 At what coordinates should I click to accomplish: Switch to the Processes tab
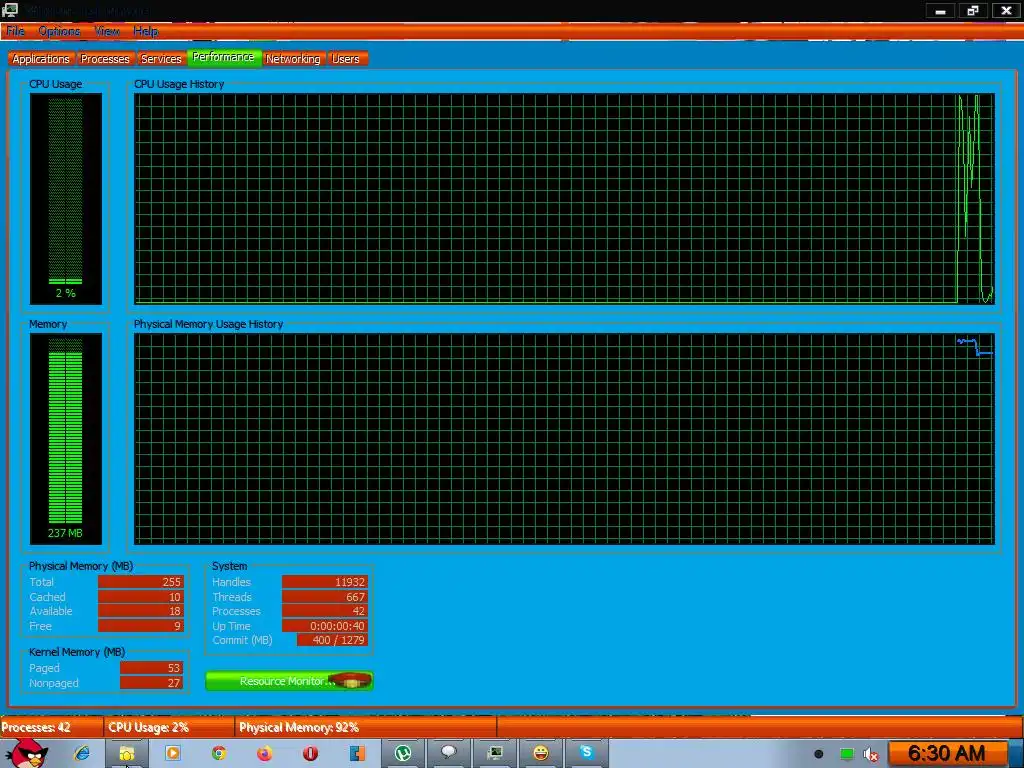[105, 59]
